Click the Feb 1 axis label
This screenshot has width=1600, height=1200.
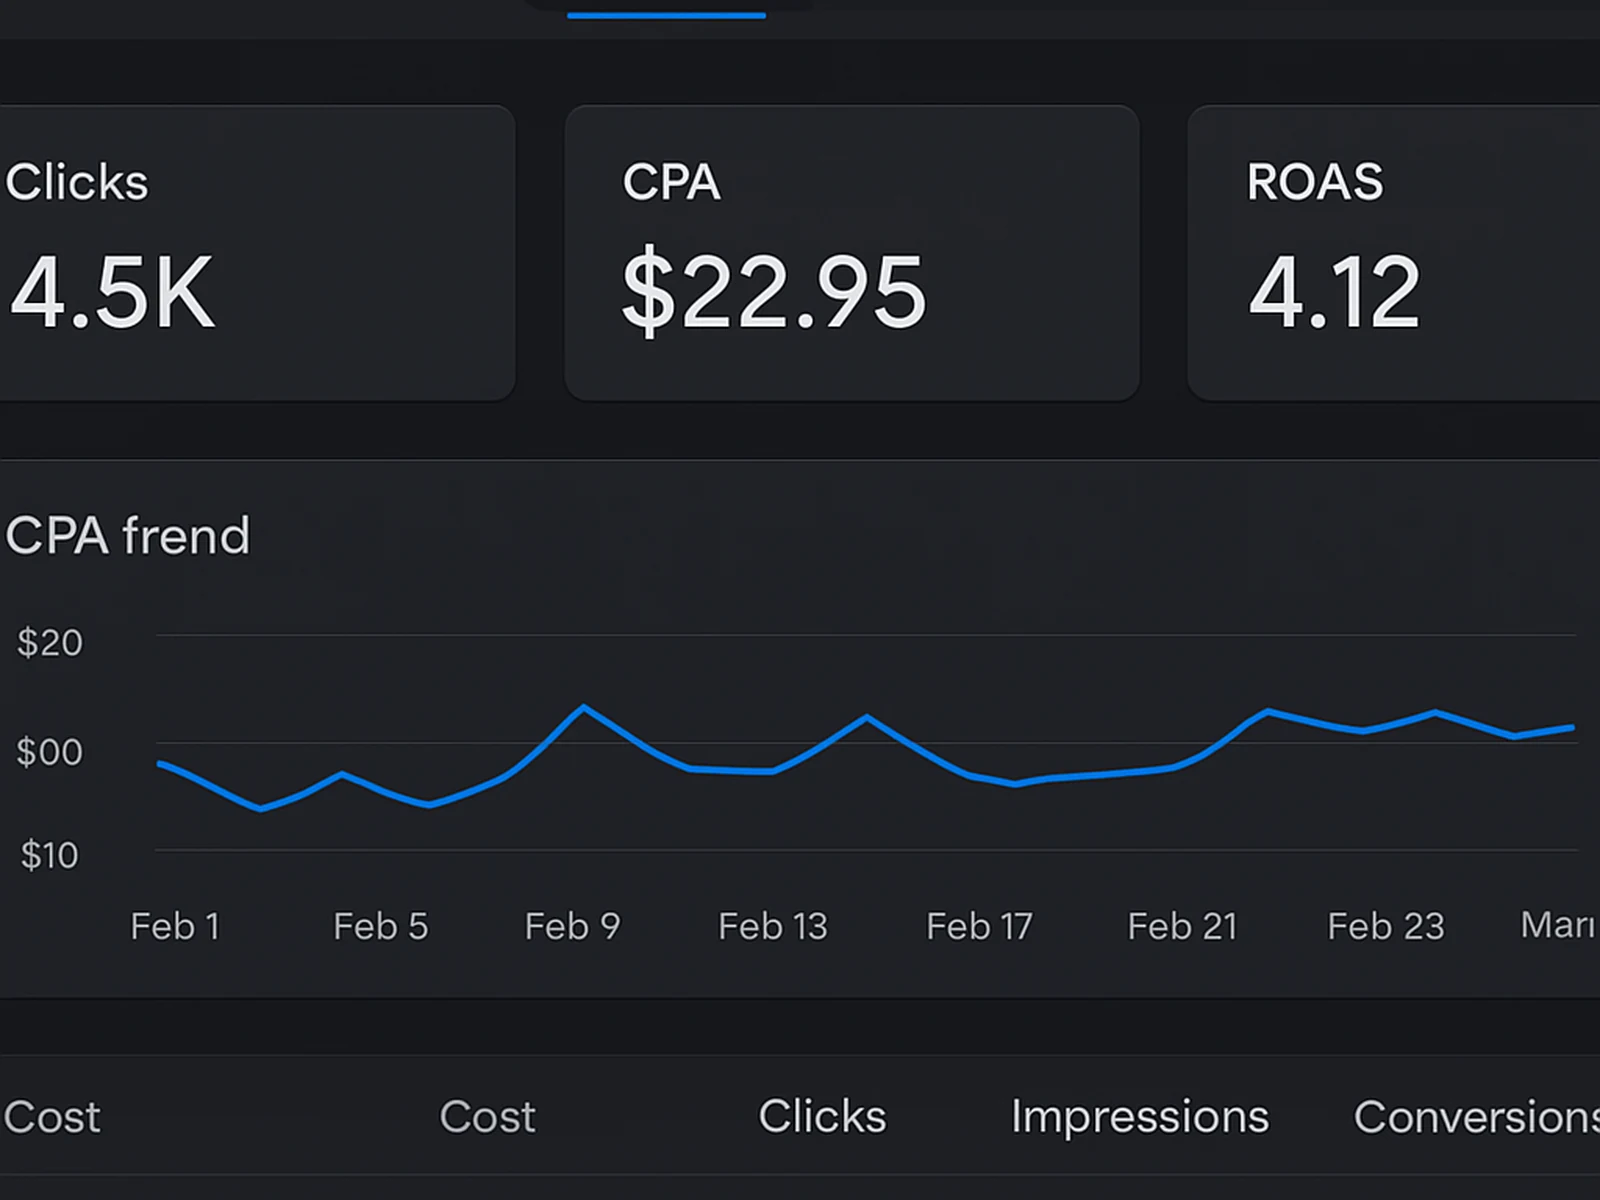pos(176,926)
